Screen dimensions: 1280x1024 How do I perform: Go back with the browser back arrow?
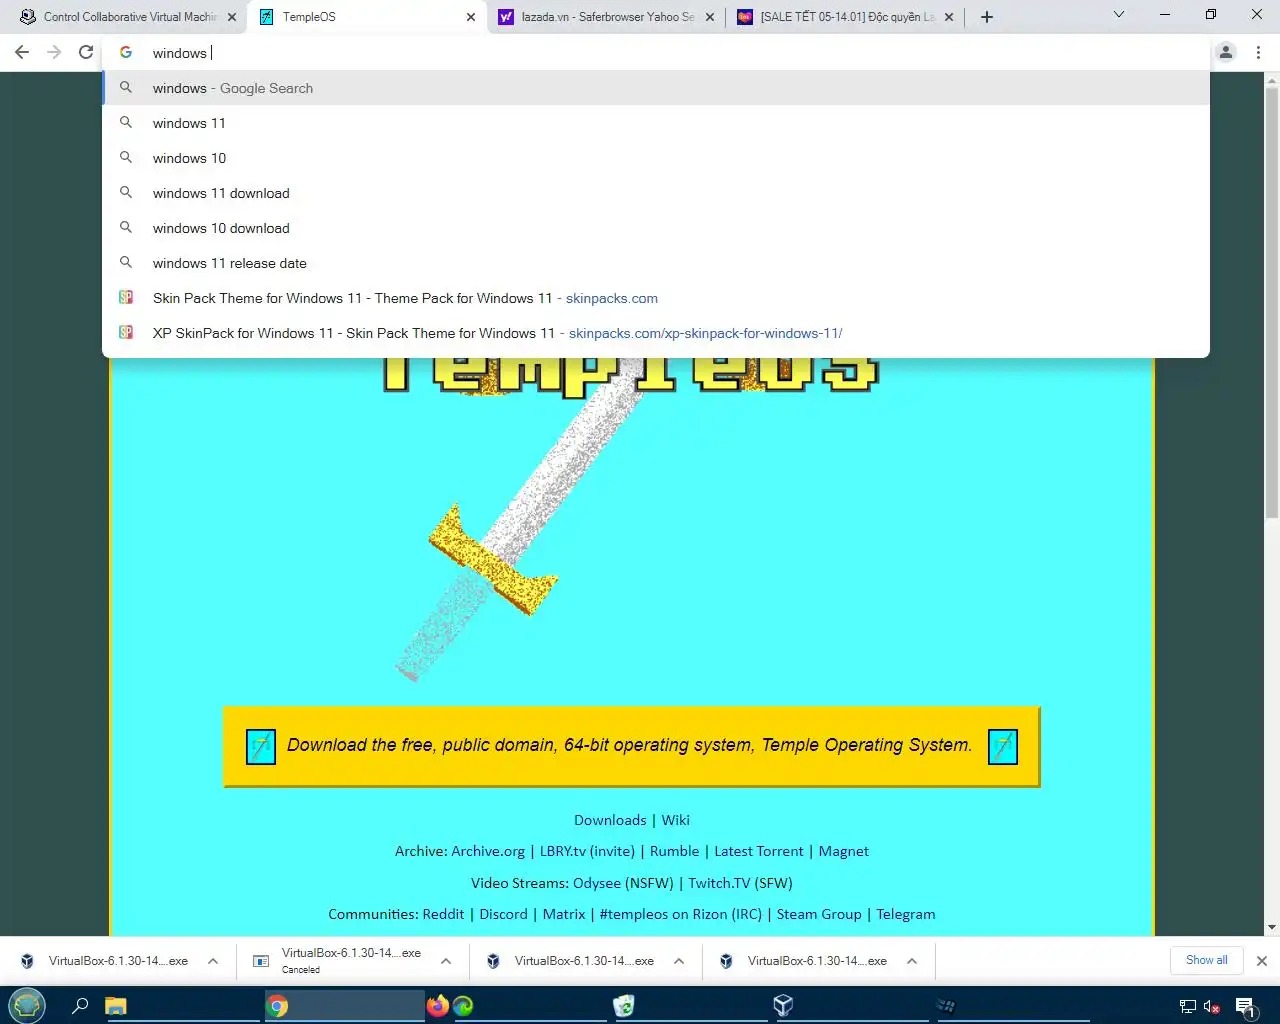point(22,52)
